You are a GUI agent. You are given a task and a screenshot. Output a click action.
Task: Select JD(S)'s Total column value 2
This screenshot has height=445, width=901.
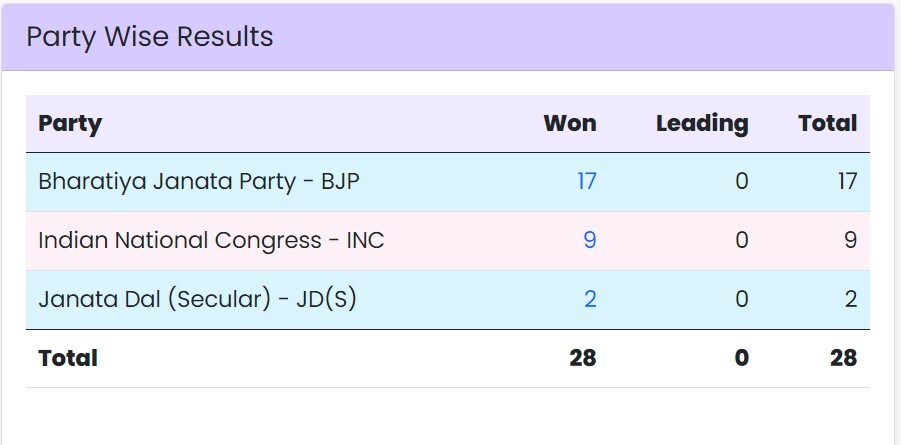[x=851, y=299]
